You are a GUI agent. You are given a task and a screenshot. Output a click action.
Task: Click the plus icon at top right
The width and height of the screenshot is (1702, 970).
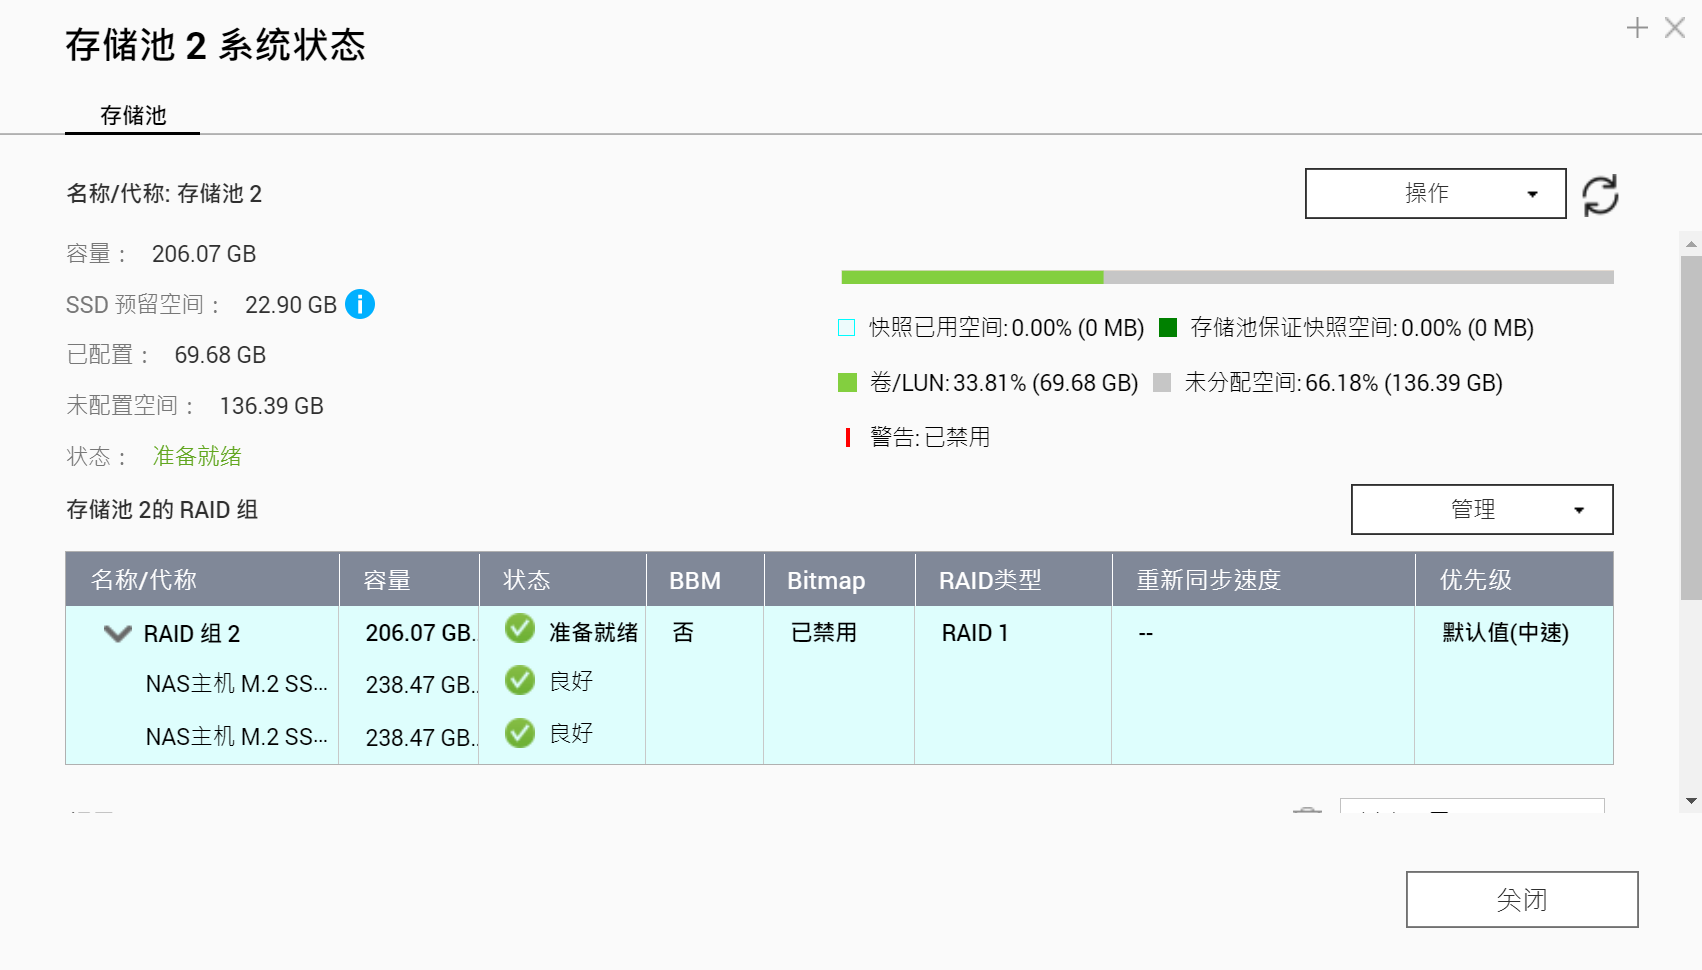(1637, 28)
